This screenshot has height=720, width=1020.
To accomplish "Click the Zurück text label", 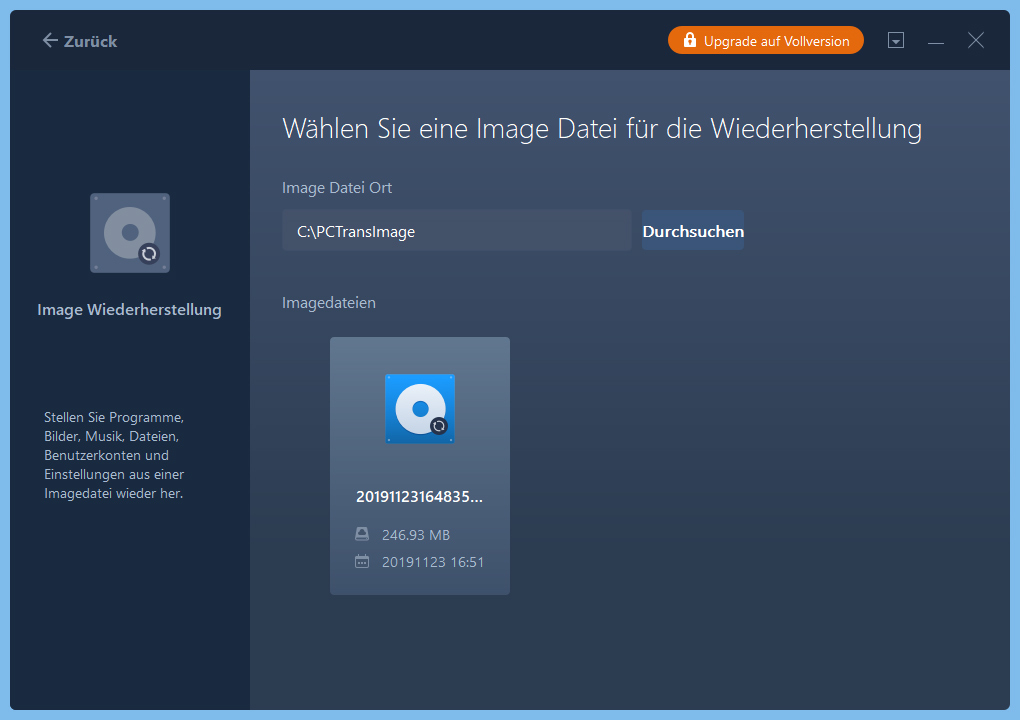I will [90, 41].
